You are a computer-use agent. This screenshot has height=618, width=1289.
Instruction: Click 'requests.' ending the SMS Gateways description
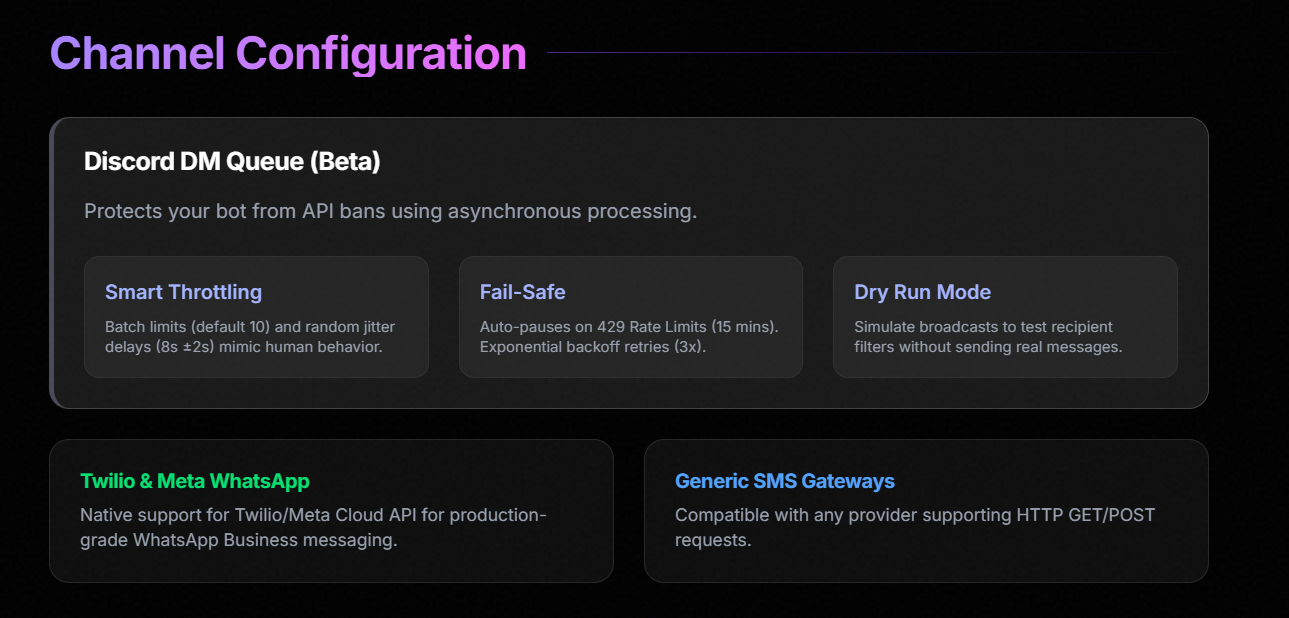(713, 540)
